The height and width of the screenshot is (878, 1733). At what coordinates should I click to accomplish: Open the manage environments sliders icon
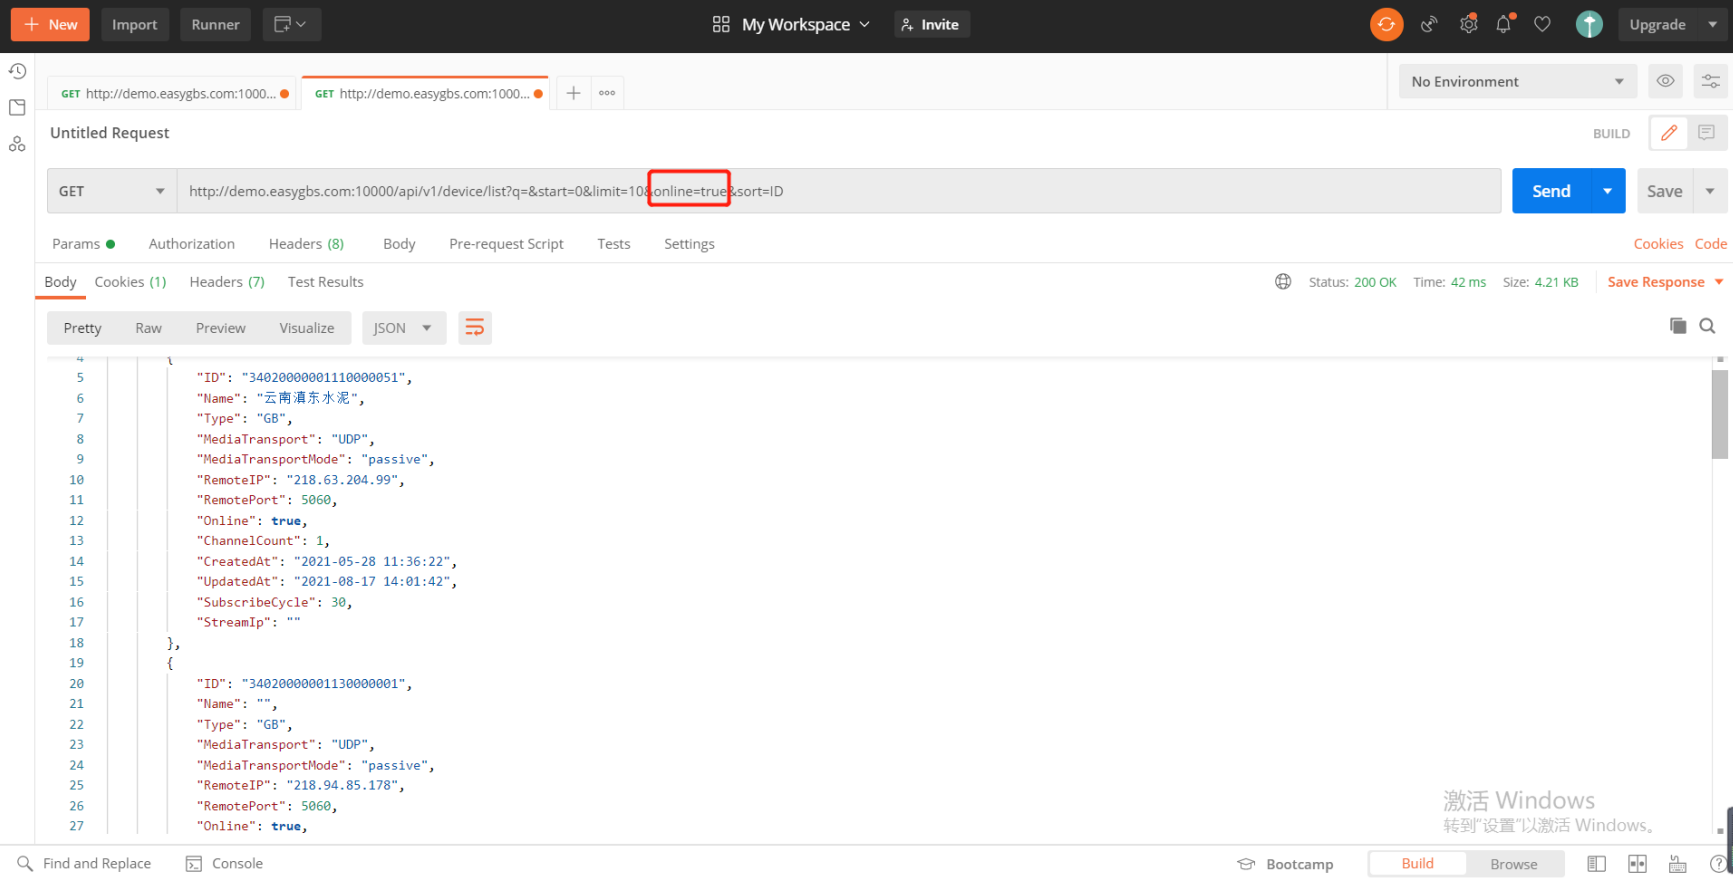pyautogui.click(x=1711, y=81)
